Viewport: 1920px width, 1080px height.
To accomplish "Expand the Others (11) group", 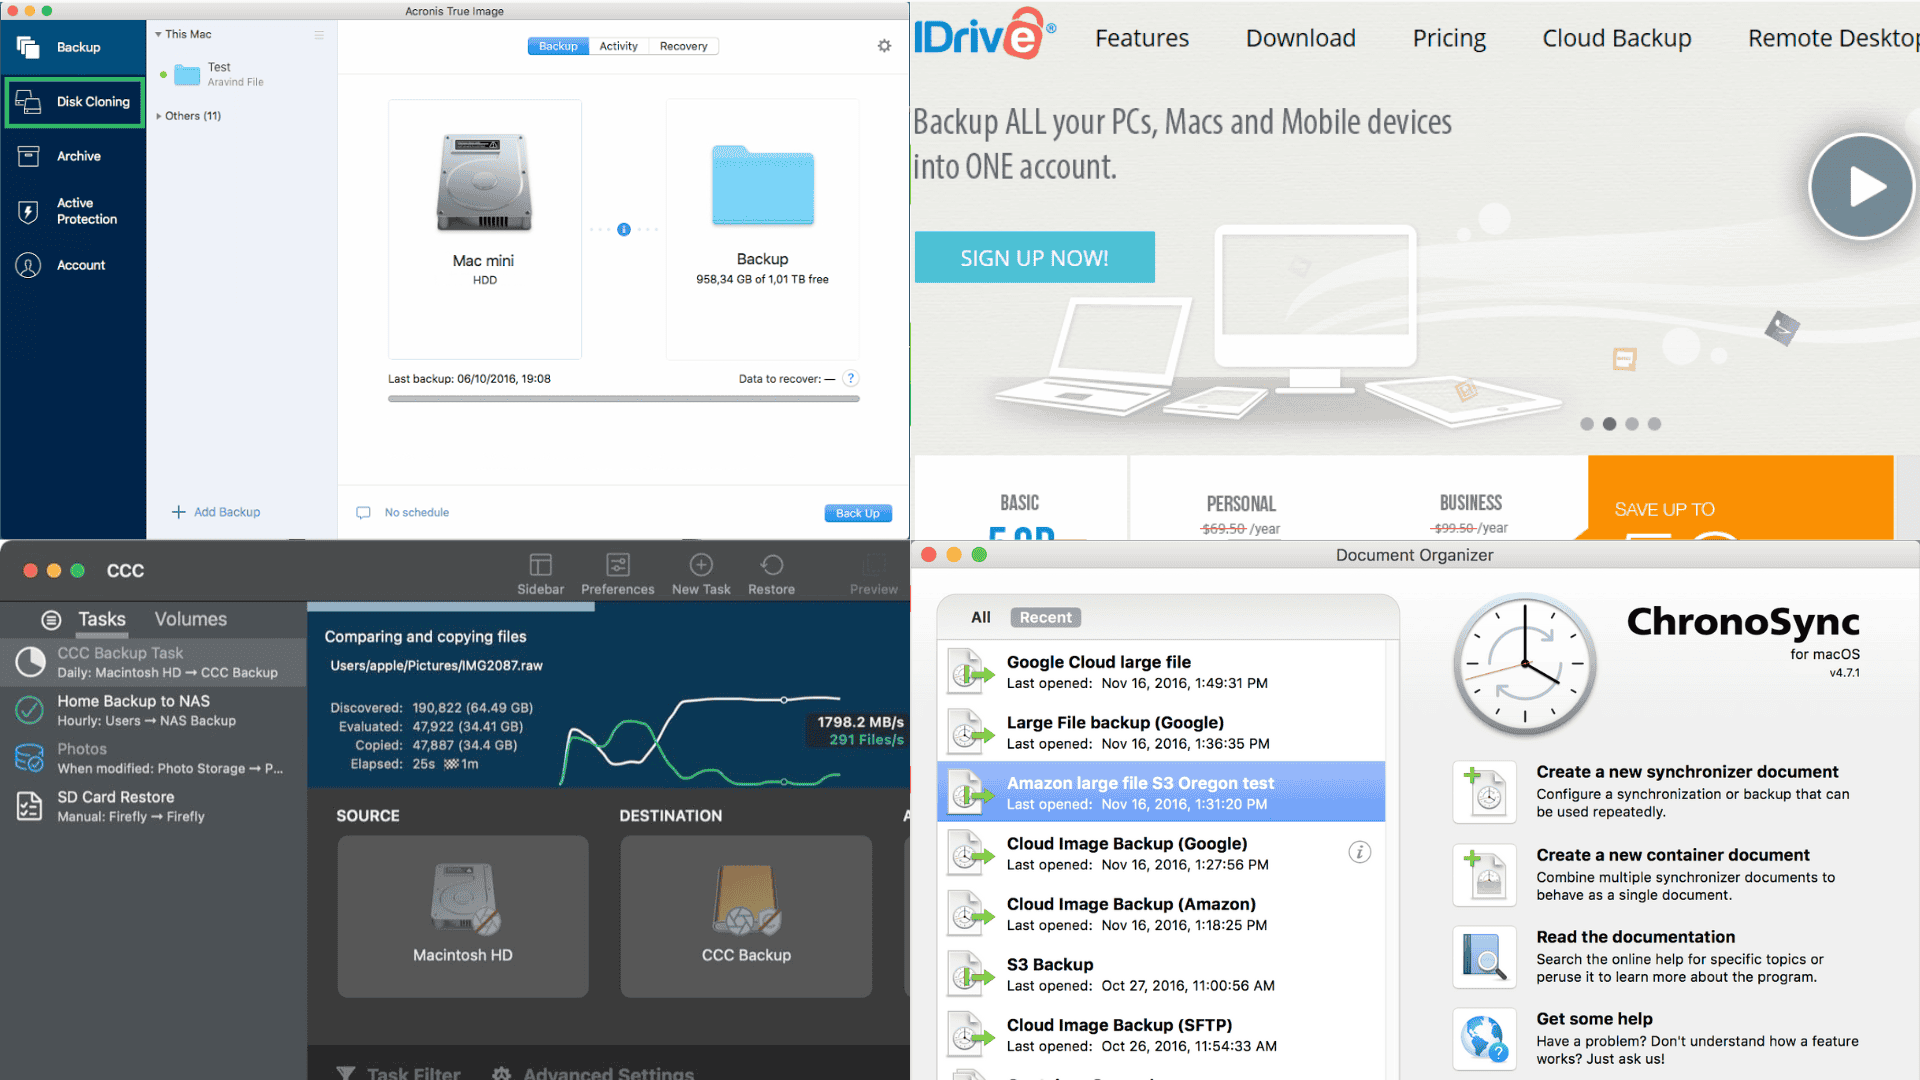I will tap(158, 116).
